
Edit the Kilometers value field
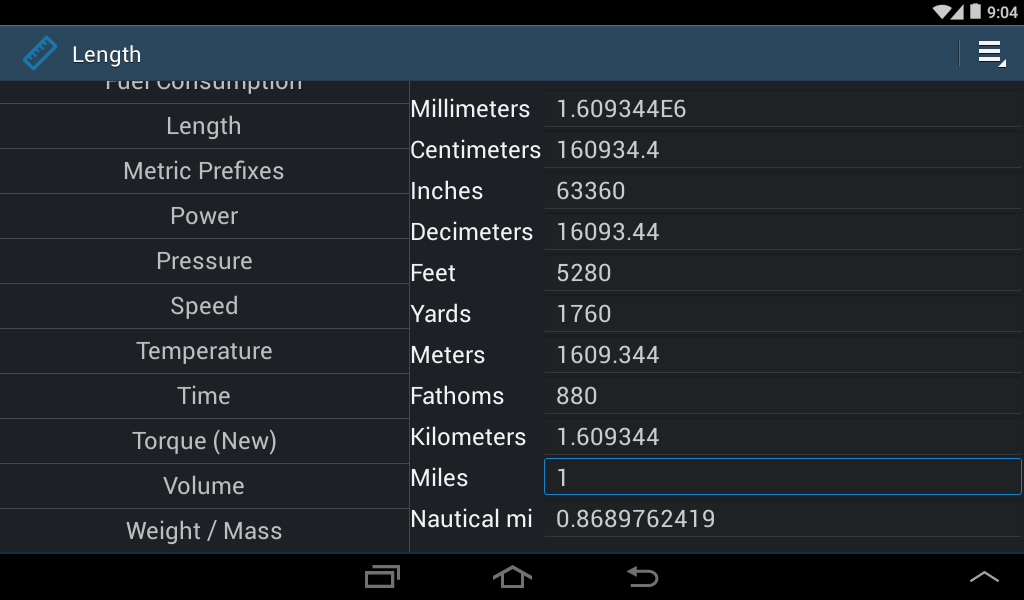[x=782, y=436]
